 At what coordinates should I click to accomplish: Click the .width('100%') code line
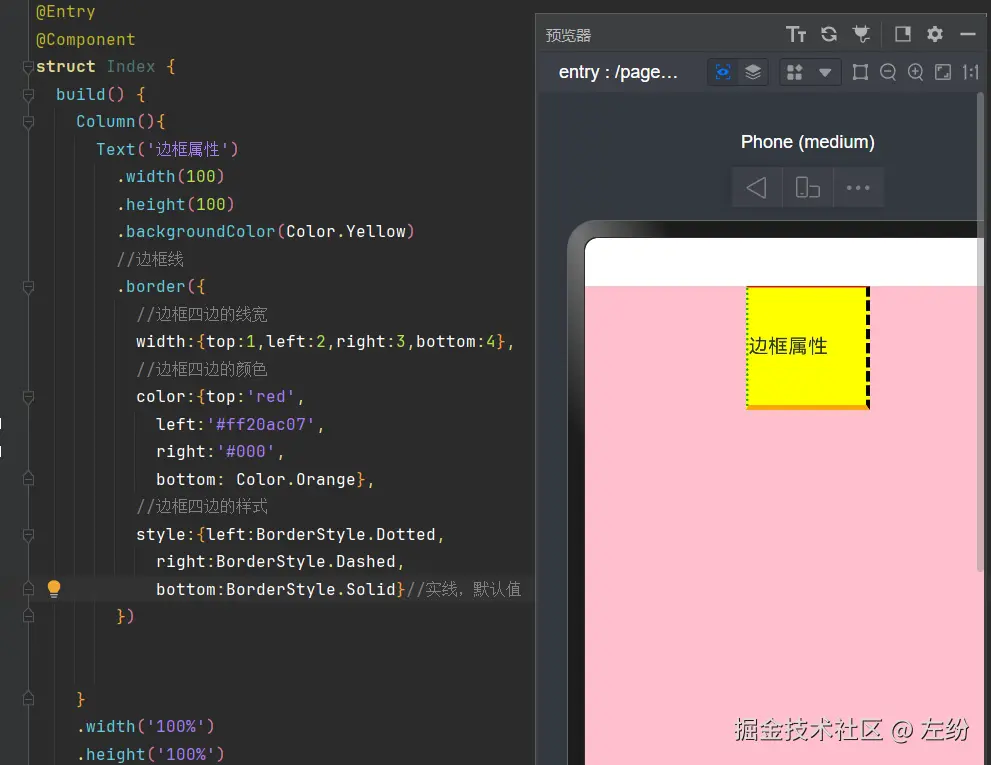(x=145, y=726)
